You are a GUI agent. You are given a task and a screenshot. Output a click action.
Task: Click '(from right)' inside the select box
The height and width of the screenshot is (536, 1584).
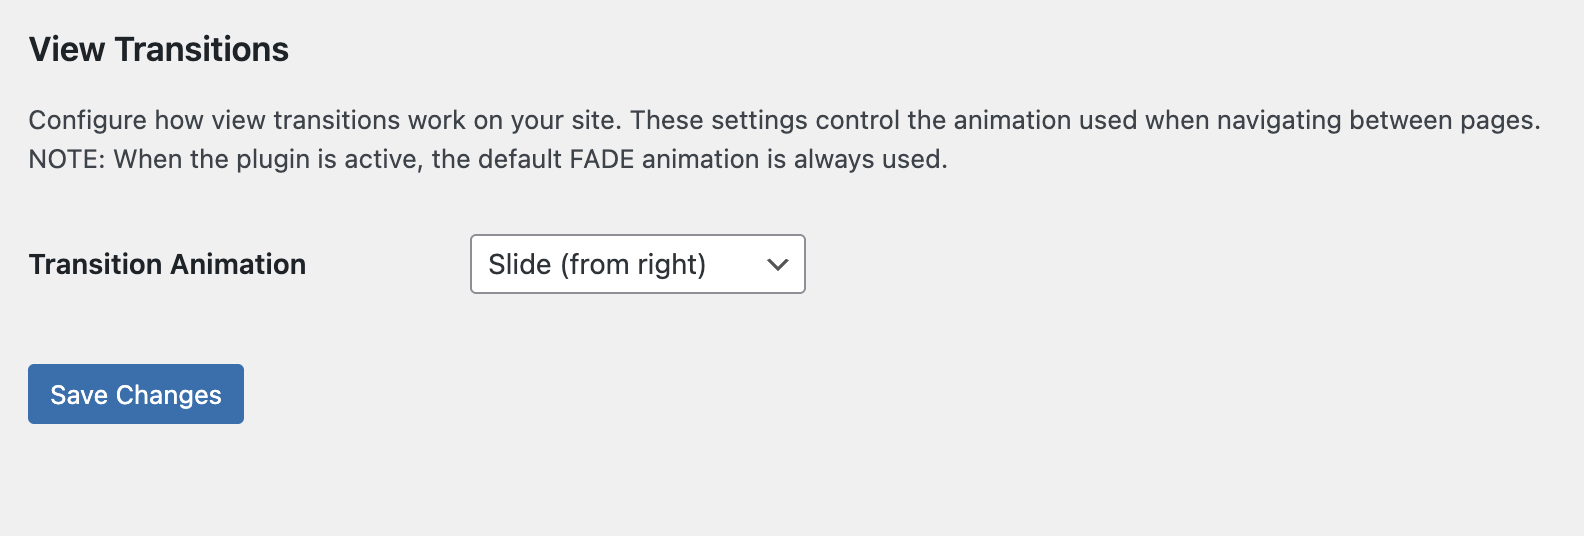[x=633, y=264]
